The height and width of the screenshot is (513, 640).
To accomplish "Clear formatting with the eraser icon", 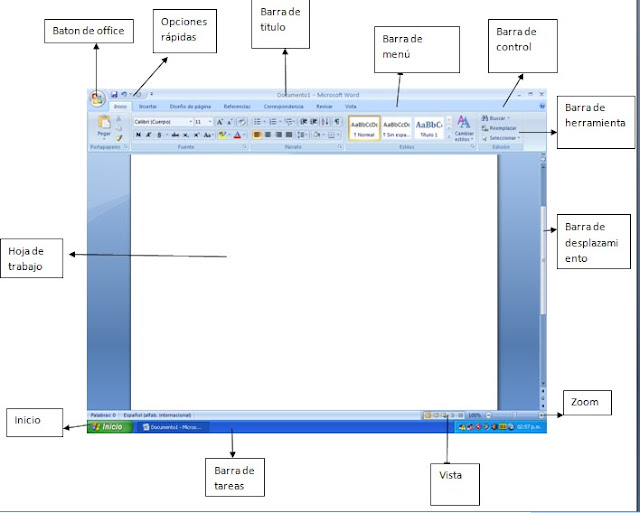I will click(x=242, y=122).
